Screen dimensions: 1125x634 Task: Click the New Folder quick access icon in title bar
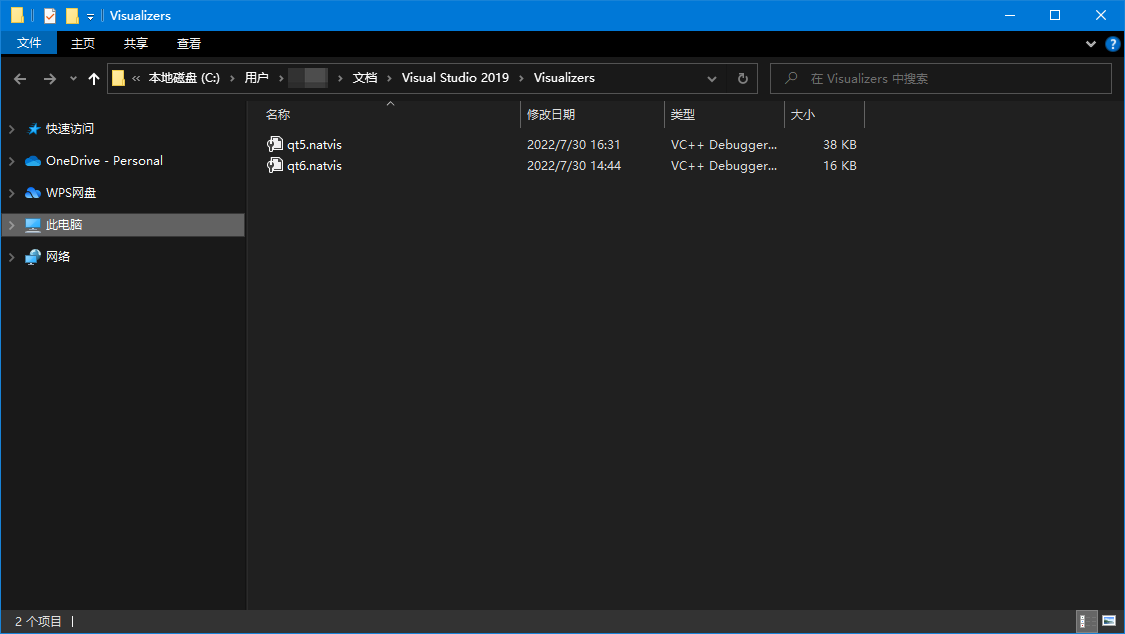click(x=72, y=15)
